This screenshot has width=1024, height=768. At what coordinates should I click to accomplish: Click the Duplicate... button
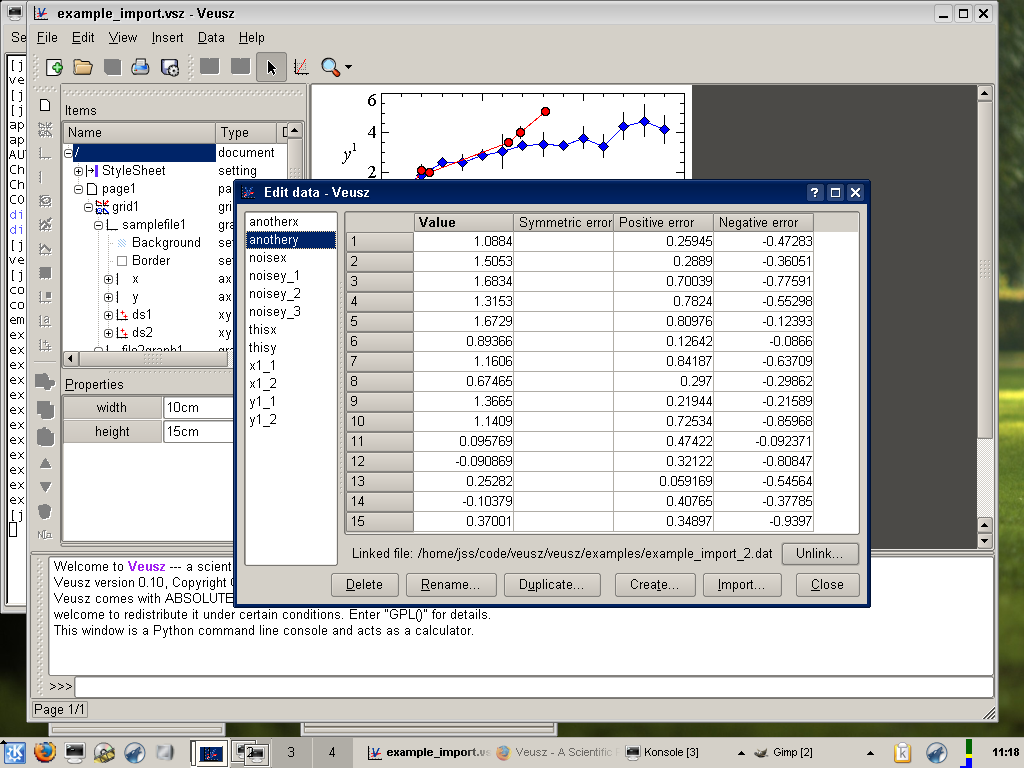[x=552, y=584]
